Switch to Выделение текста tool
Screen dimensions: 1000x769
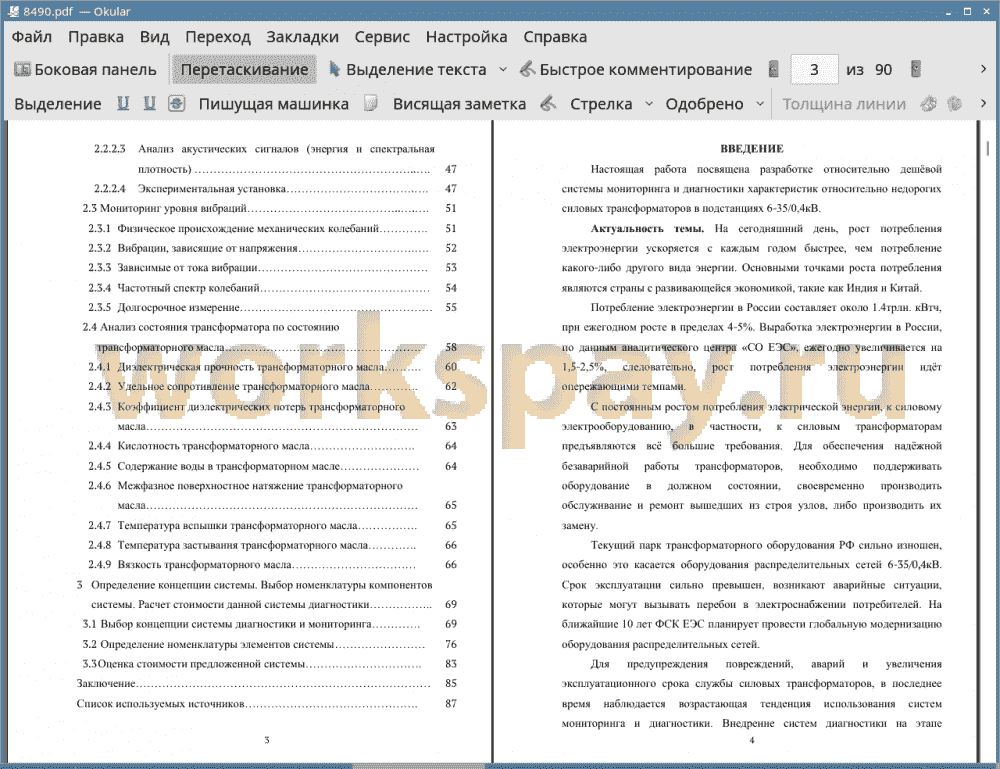click(408, 70)
